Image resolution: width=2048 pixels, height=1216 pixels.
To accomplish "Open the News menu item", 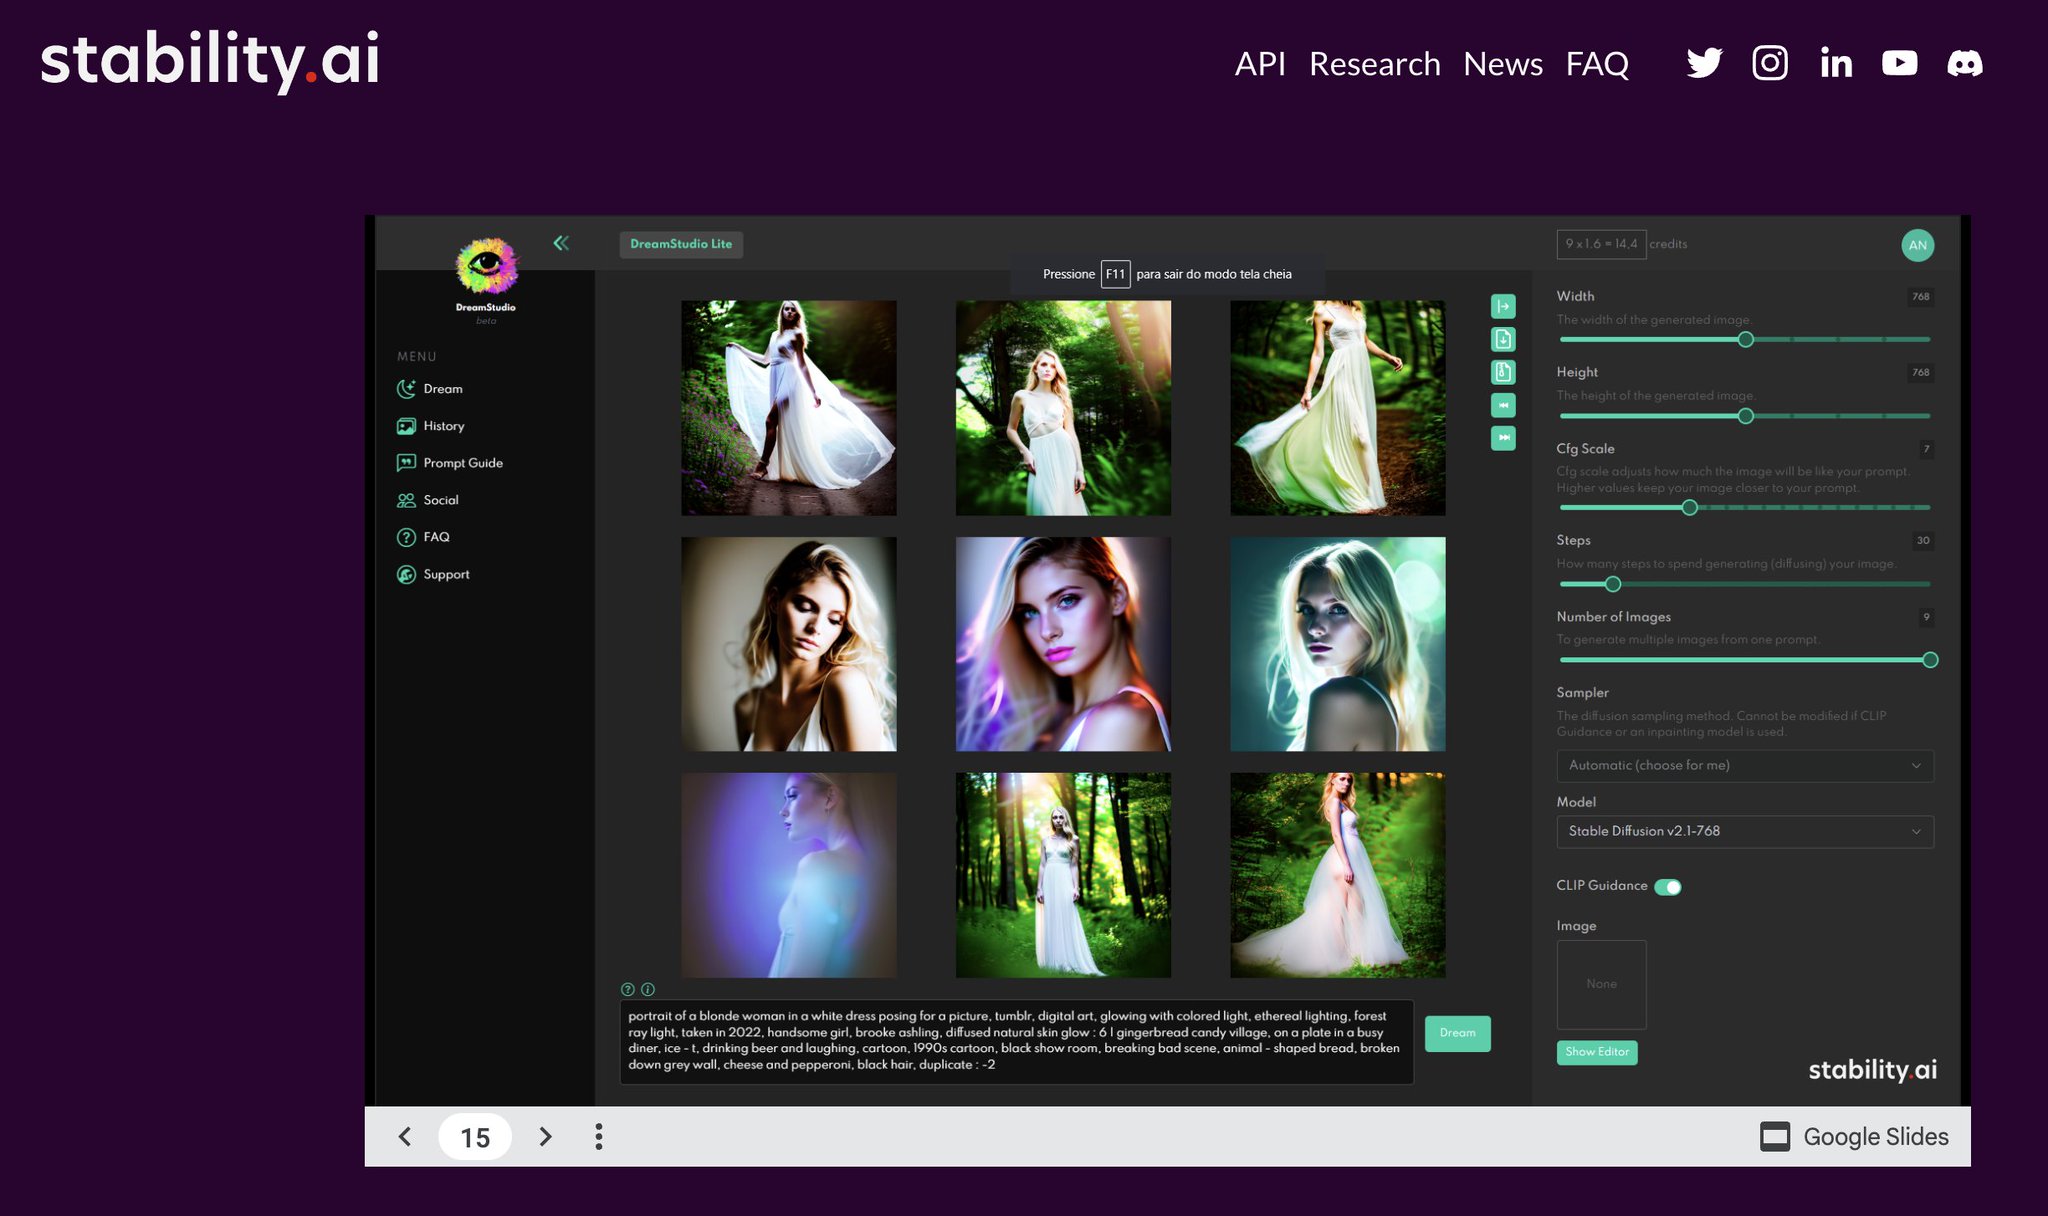I will click(1502, 63).
